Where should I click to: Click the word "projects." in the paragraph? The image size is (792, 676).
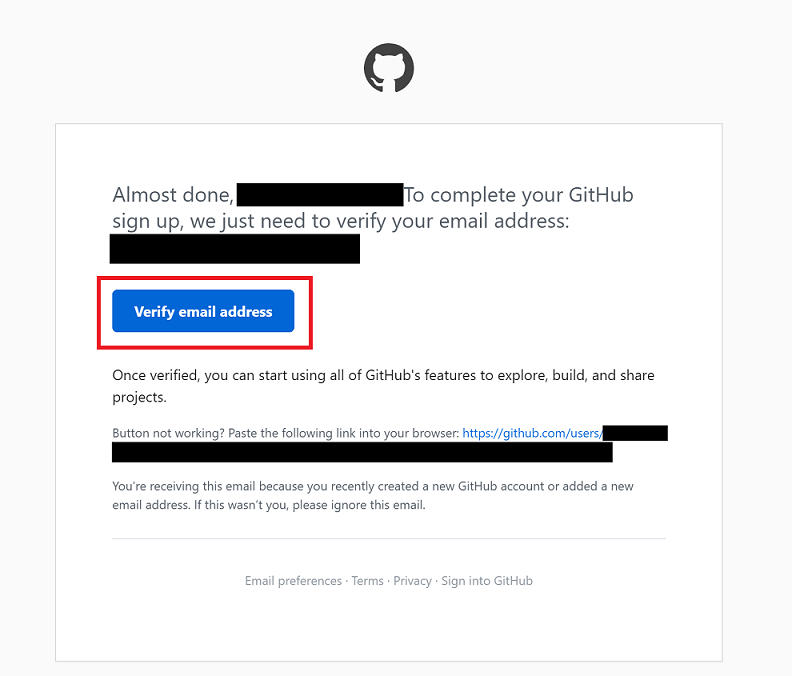point(139,398)
